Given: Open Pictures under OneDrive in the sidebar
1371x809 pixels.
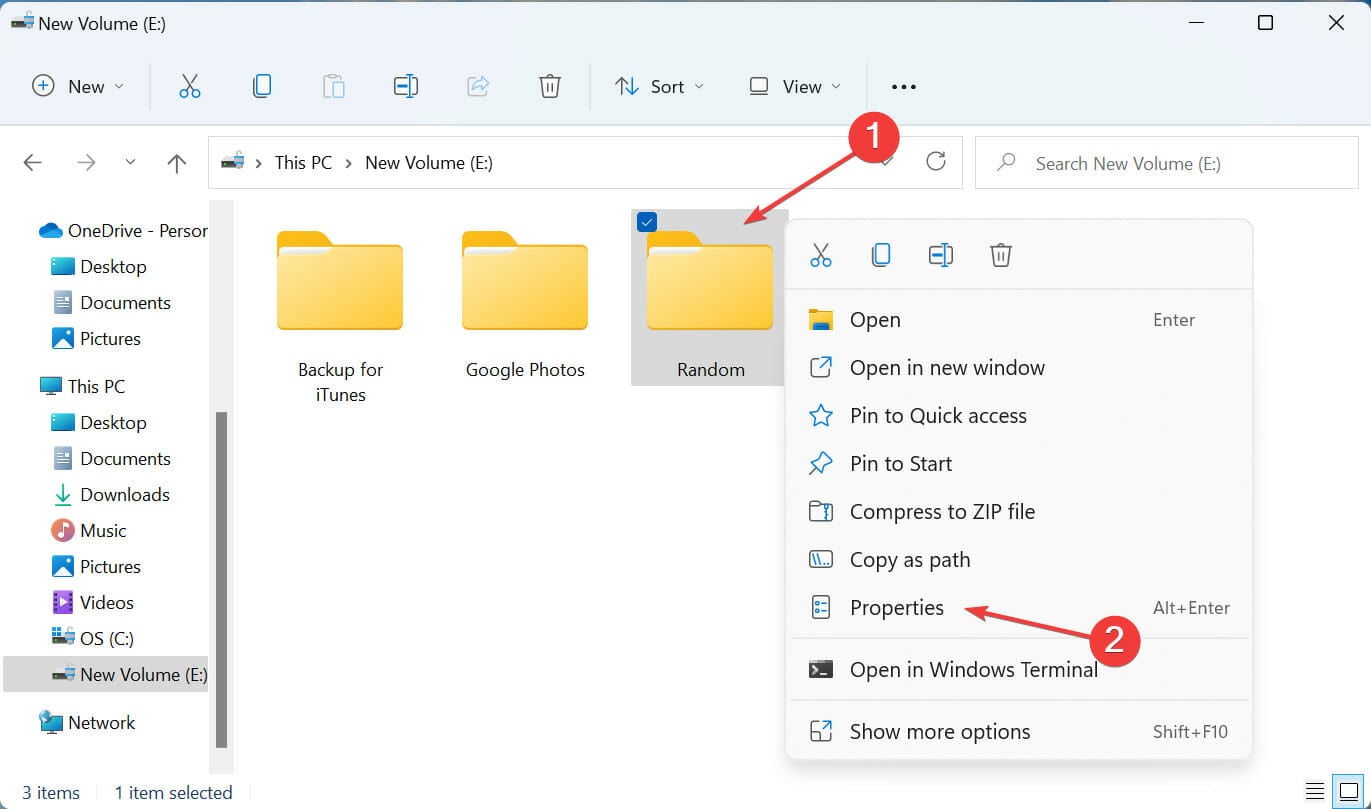Looking at the screenshot, I should click(x=96, y=339).
